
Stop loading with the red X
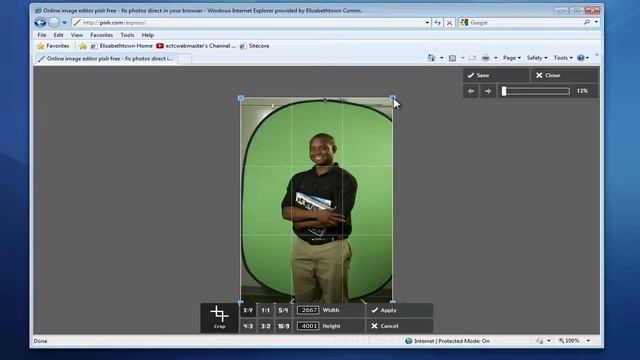pyautogui.click(x=449, y=22)
